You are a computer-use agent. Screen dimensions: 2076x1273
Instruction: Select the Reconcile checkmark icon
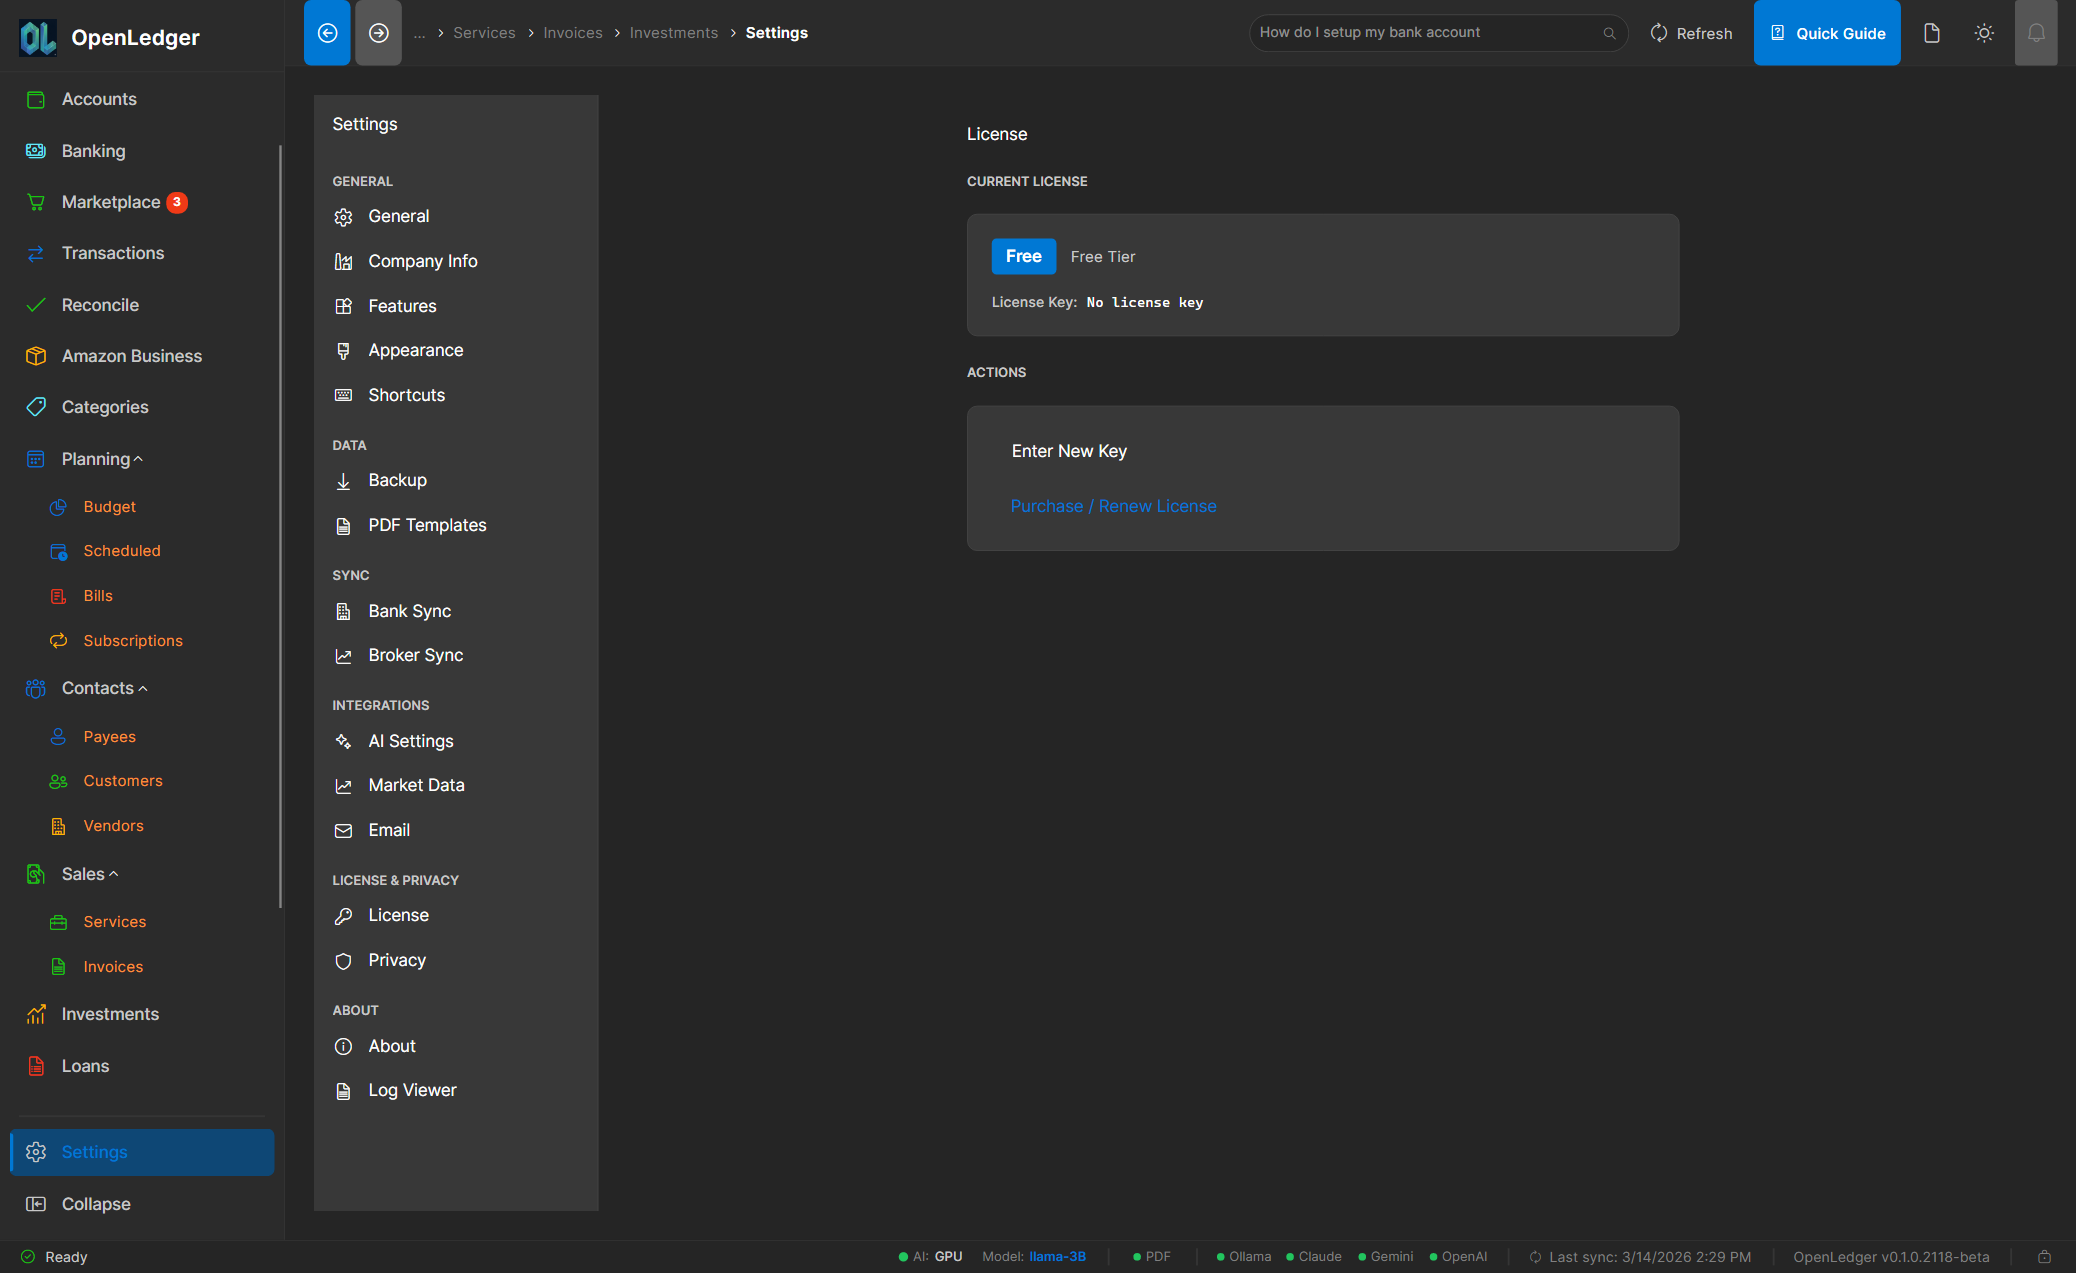click(x=36, y=305)
